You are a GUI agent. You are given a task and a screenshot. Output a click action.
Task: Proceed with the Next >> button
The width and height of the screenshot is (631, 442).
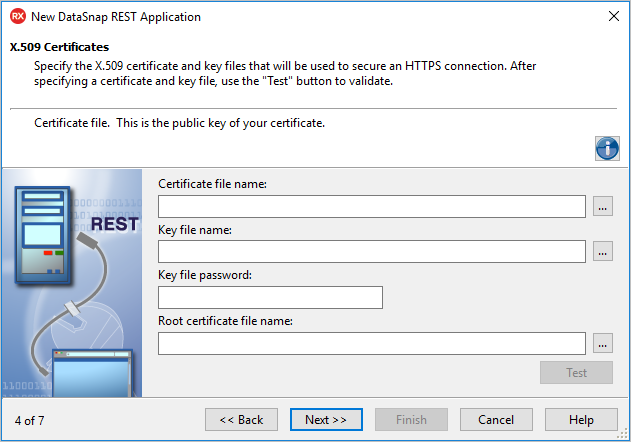click(x=326, y=420)
